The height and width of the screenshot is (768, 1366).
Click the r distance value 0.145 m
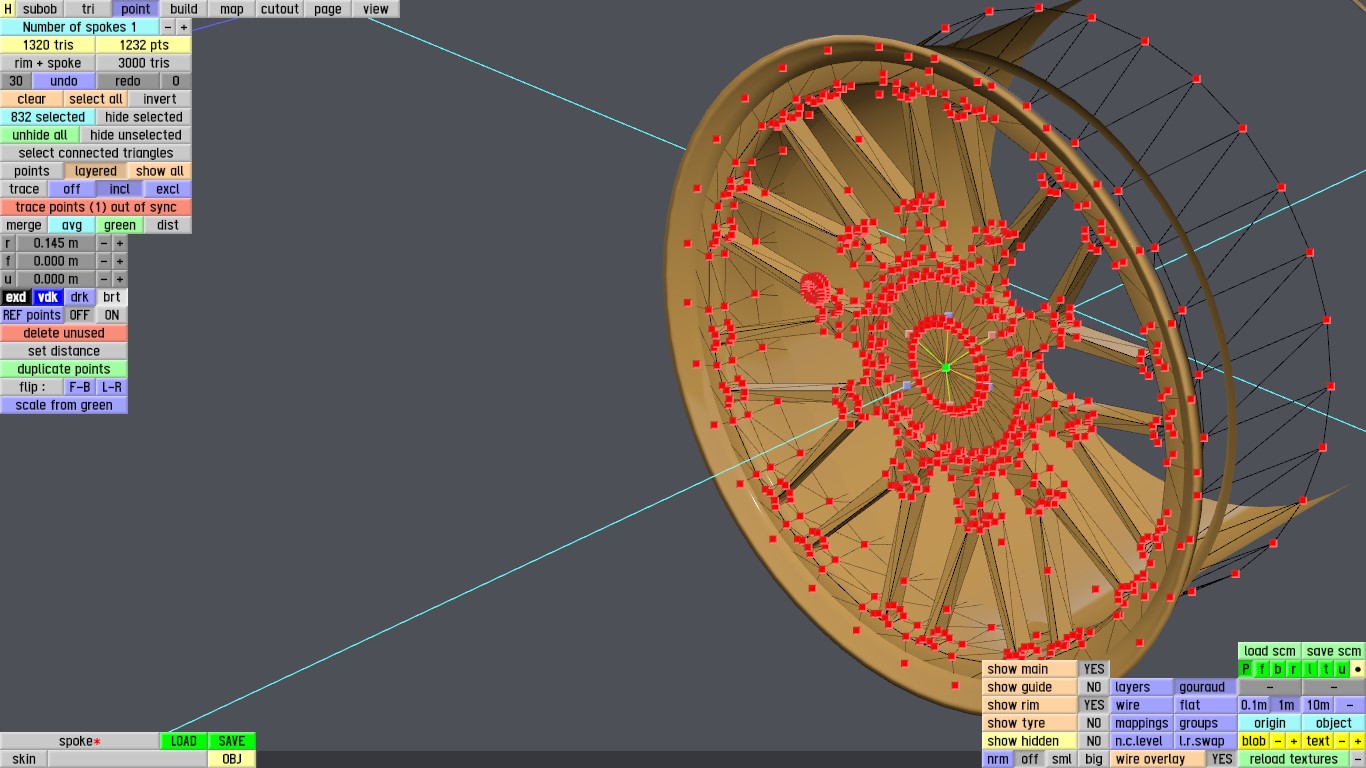(56, 243)
